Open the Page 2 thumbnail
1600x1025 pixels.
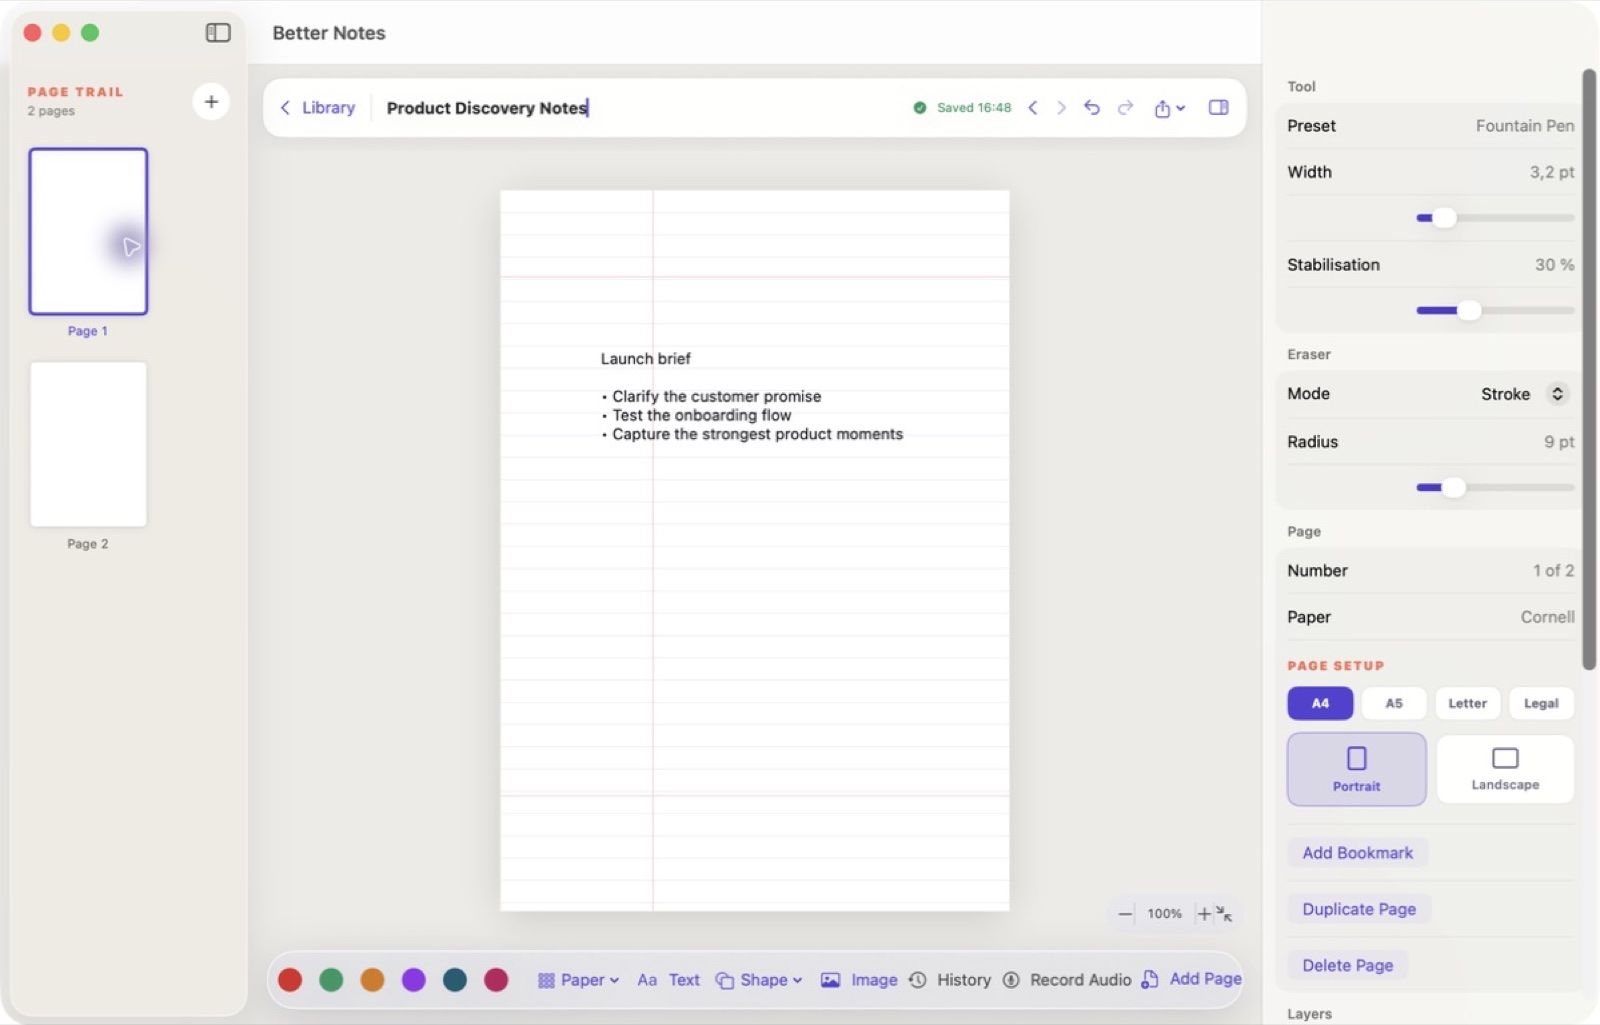[88, 444]
